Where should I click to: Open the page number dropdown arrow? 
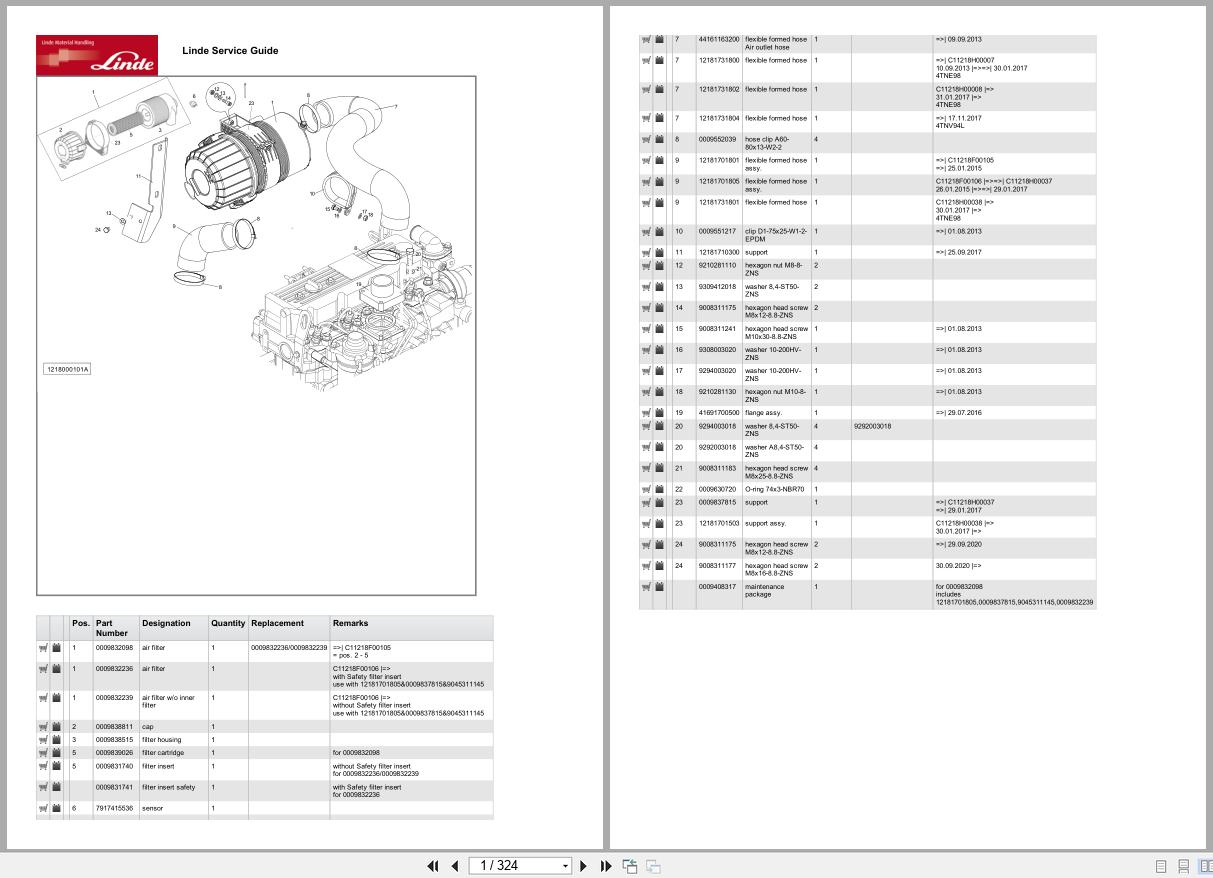(x=565, y=866)
